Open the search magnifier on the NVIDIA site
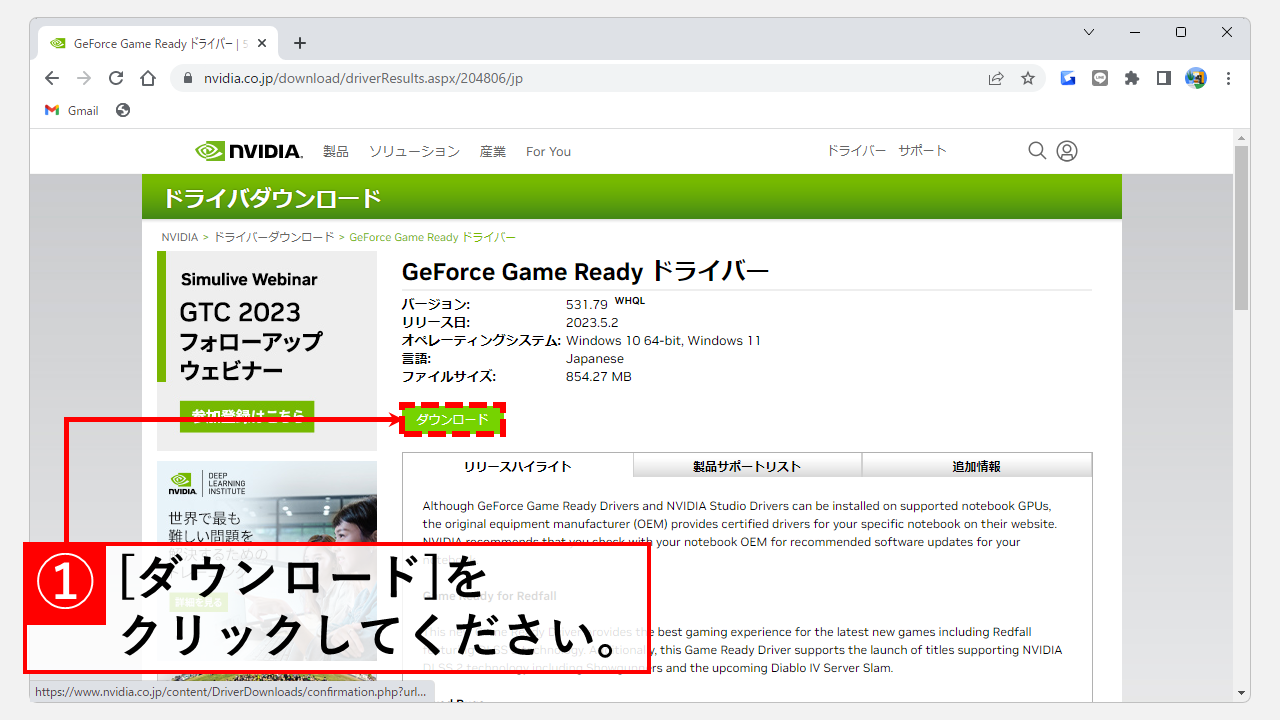Image resolution: width=1280 pixels, height=720 pixels. pos(1037,150)
